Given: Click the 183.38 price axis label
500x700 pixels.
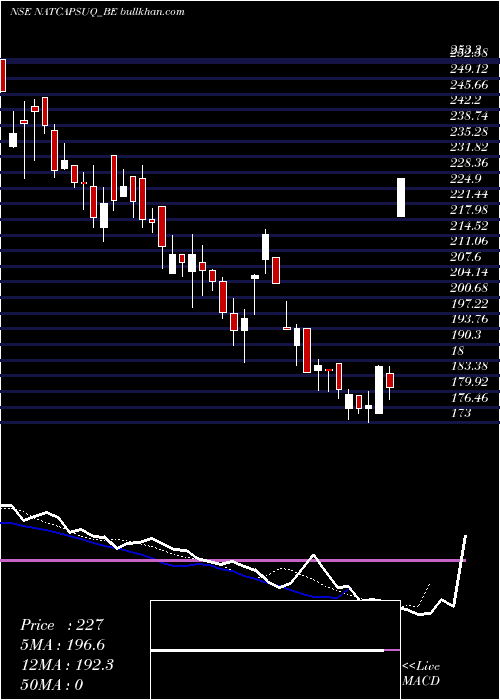Looking at the screenshot, I should [x=469, y=366].
